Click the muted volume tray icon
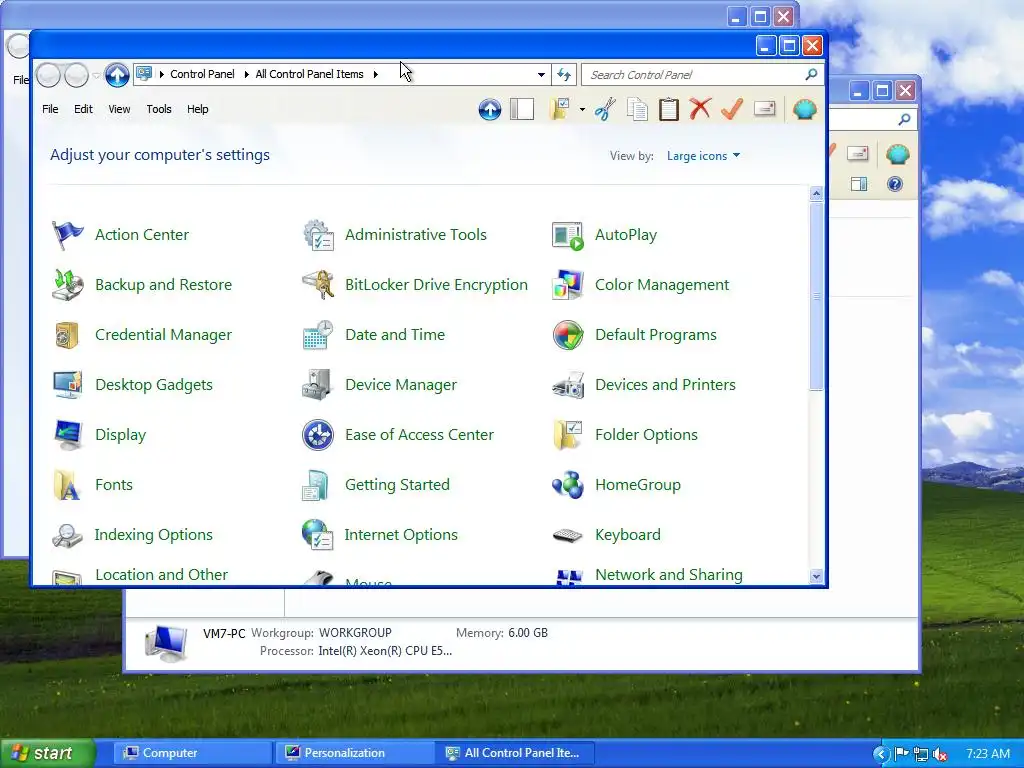 click(x=941, y=754)
